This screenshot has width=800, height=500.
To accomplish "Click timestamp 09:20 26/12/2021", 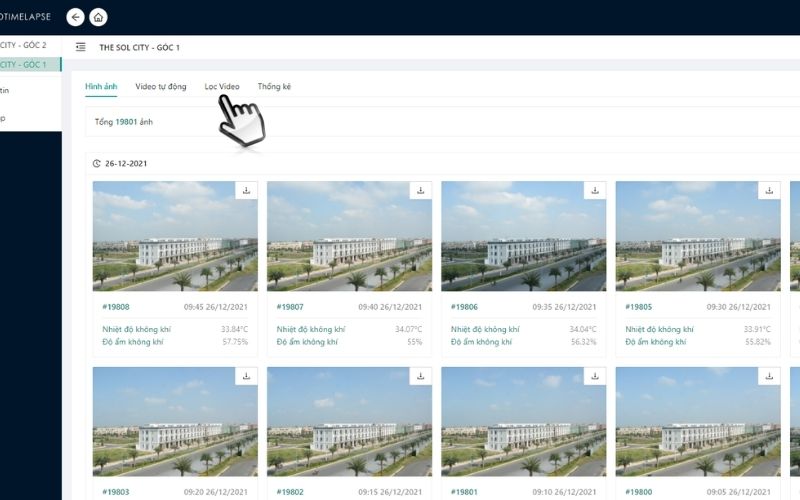I will coord(216,492).
